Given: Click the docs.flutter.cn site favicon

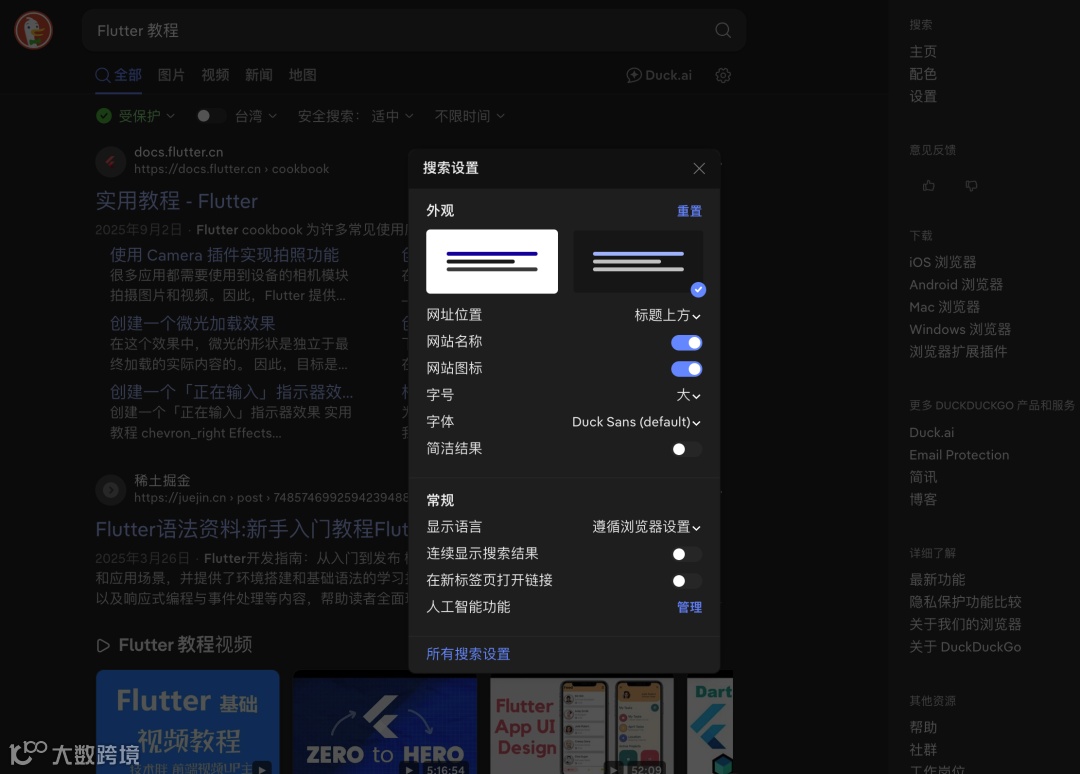Looking at the screenshot, I should coord(110,161).
